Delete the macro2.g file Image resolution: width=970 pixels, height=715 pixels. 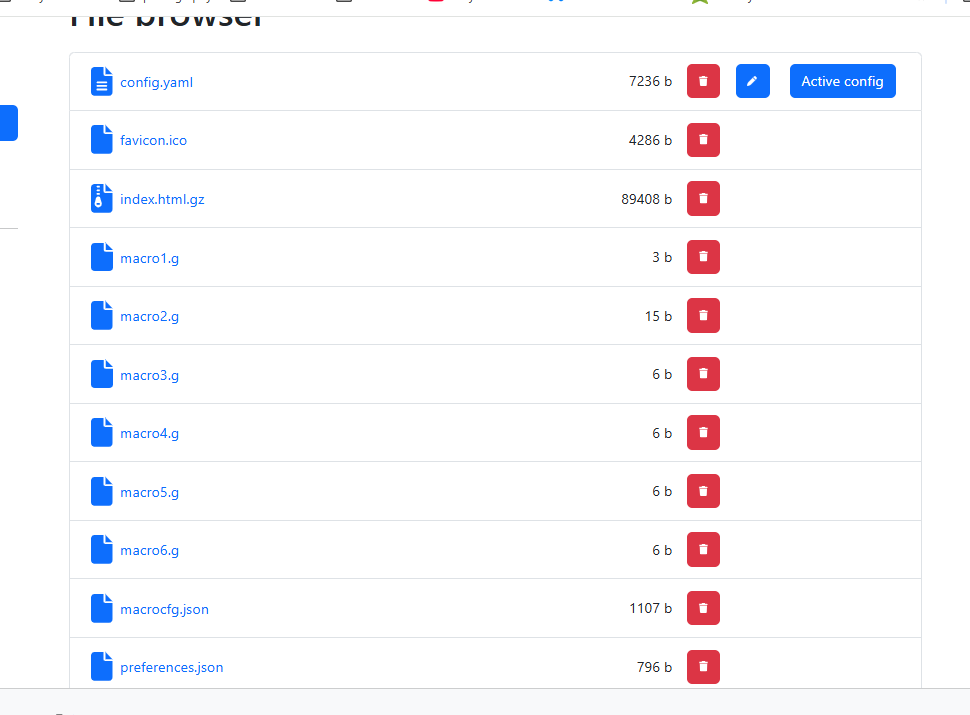(x=703, y=315)
